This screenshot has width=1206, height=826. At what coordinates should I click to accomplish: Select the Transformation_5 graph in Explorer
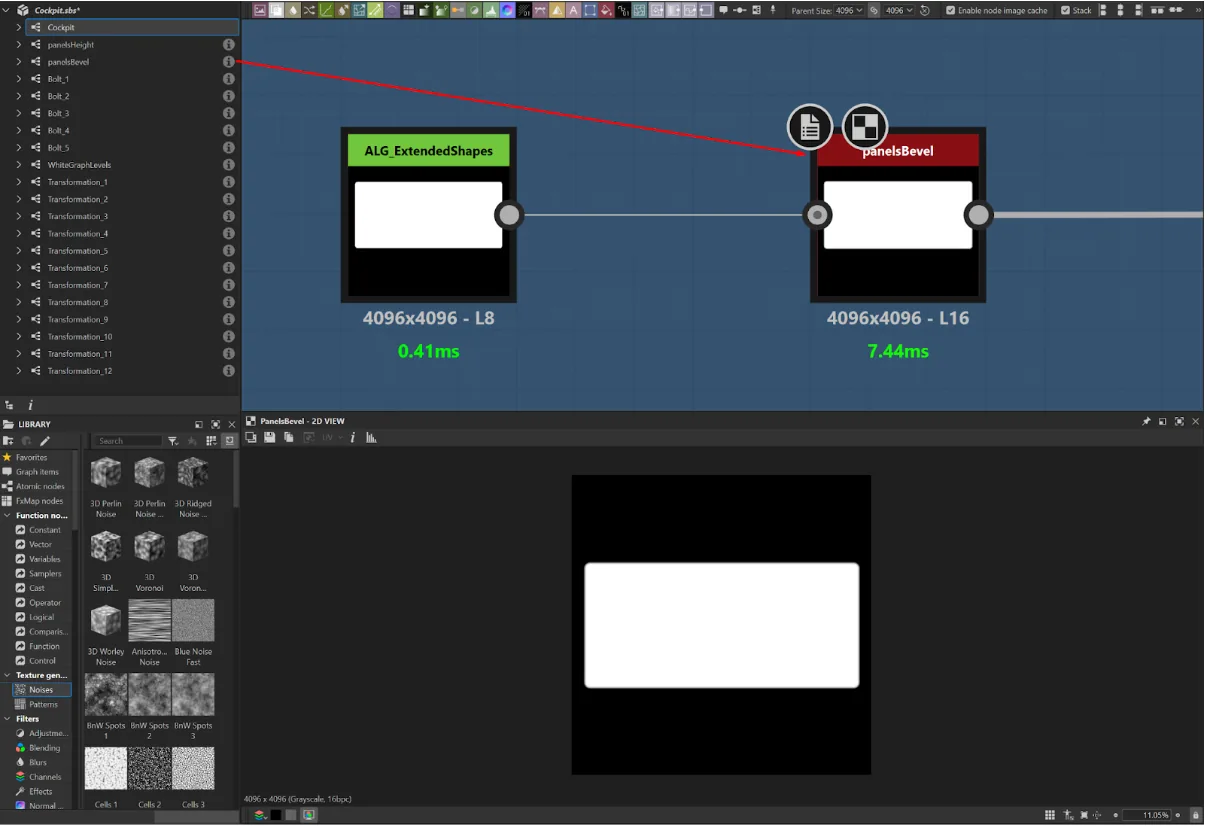[78, 251]
